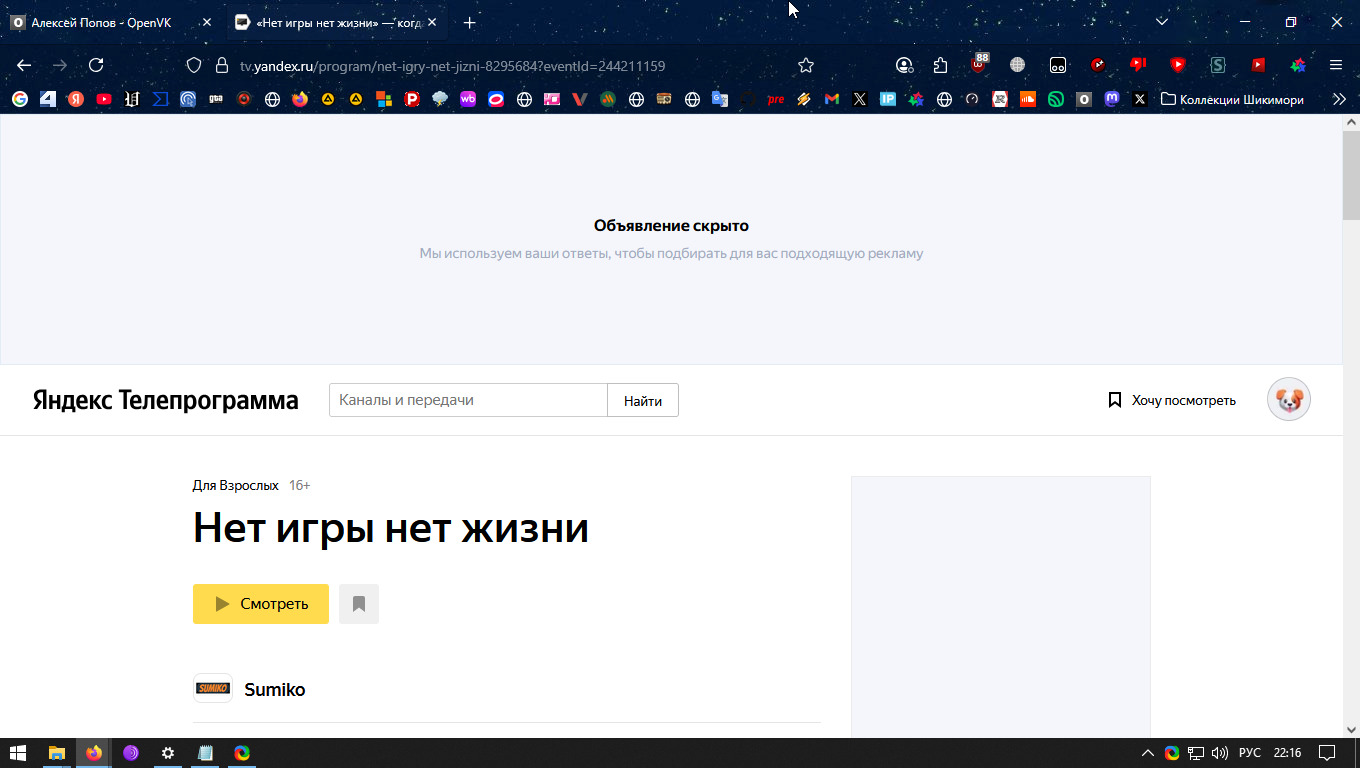
Task: Bookmark this page with the star
Action: [806, 65]
